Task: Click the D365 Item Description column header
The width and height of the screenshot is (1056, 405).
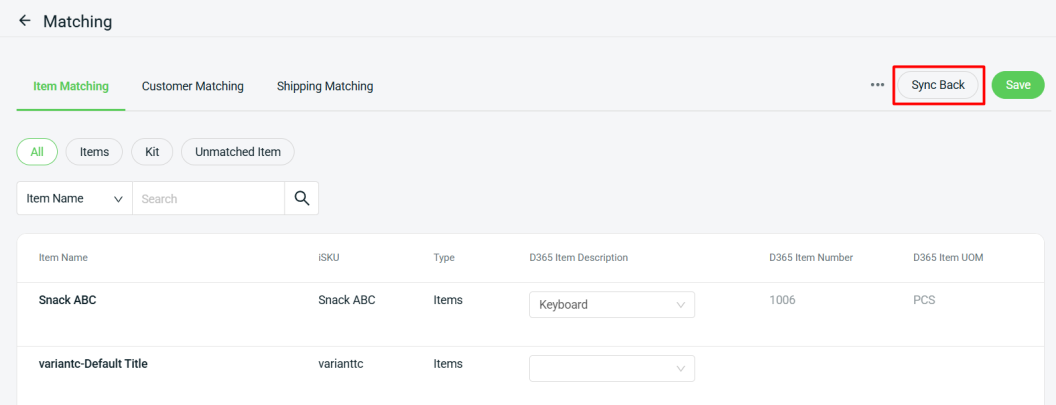Action: (x=578, y=258)
